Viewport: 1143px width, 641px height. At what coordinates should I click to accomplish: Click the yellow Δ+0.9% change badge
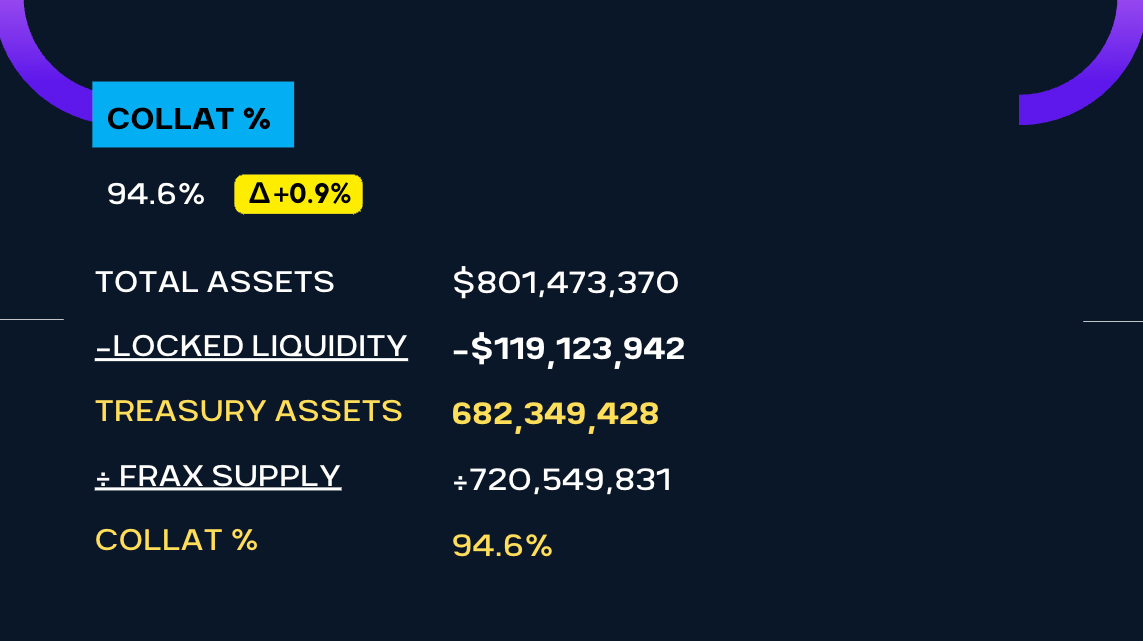point(298,194)
